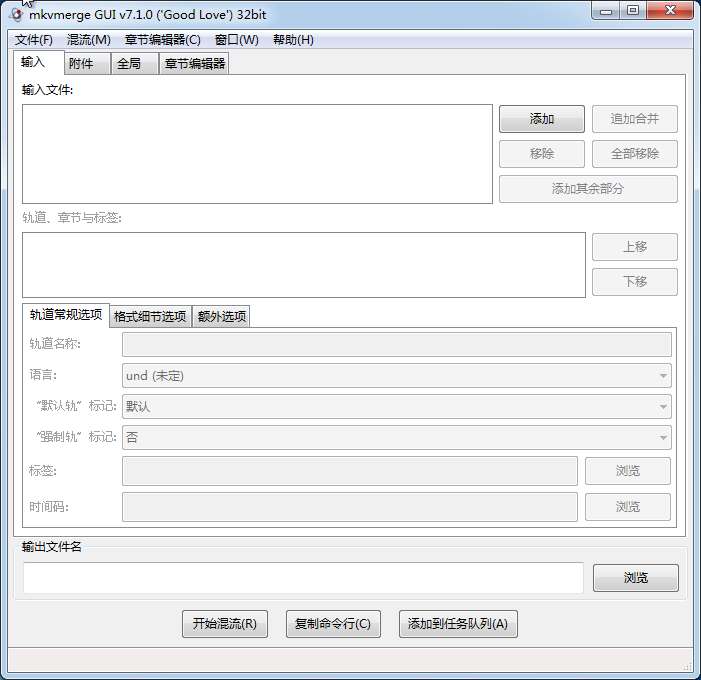This screenshot has height=680, width=701.
Task: Click the 输出文件名 text field
Action: (x=304, y=578)
